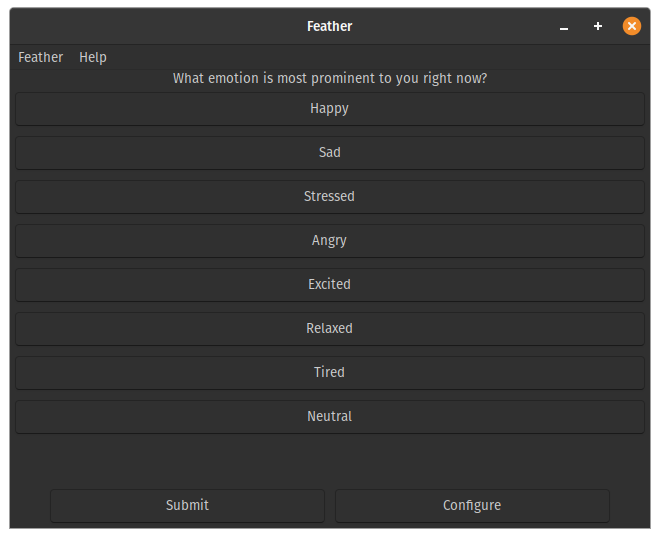Click the emotion question label text
The image size is (660, 538).
pos(329,78)
